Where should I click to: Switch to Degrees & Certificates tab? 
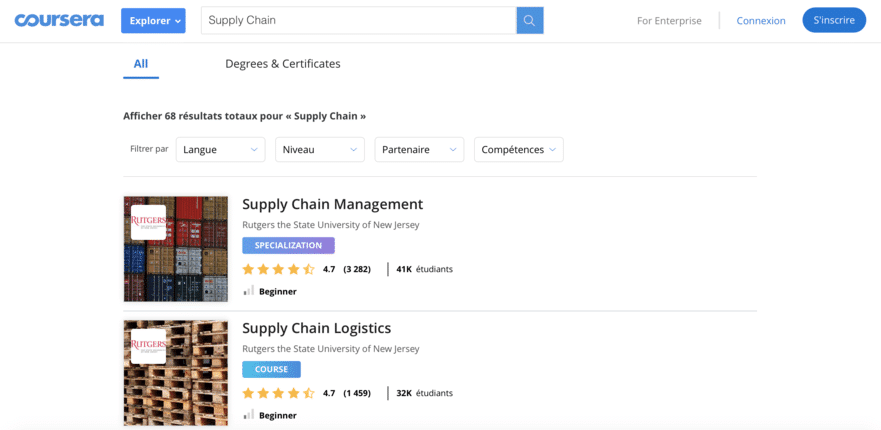[283, 64]
